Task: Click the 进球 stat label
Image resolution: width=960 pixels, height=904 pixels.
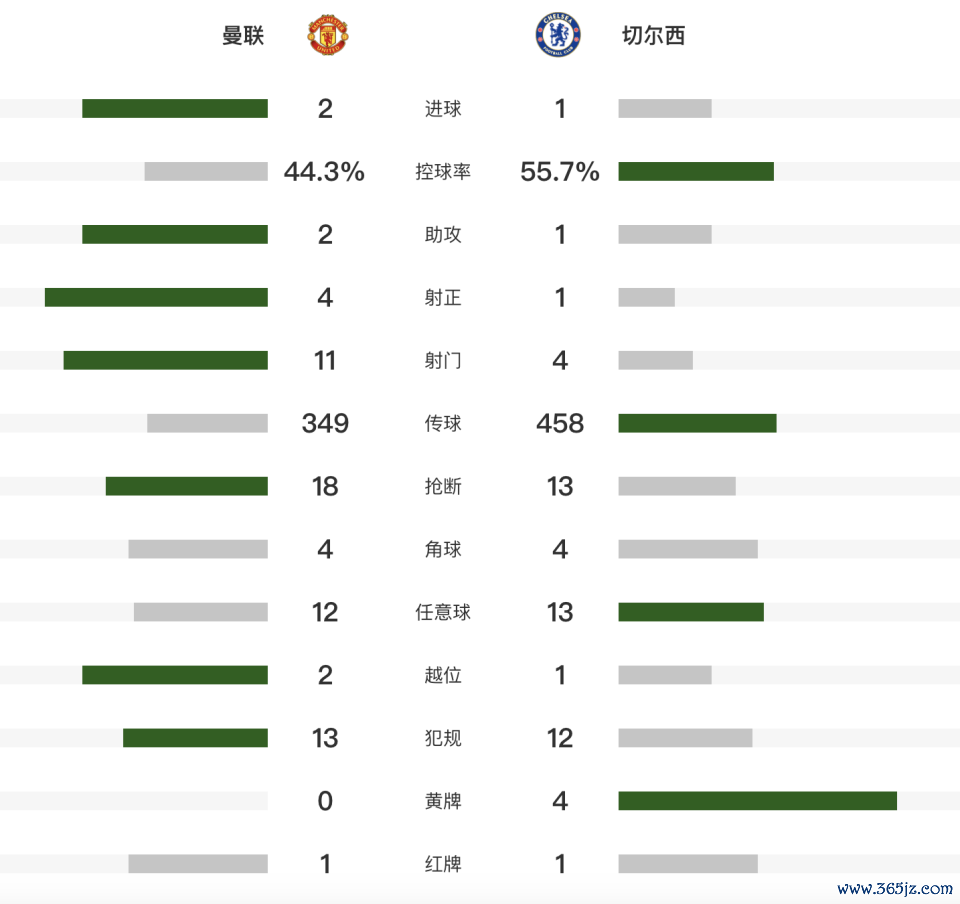Action: coord(443,109)
